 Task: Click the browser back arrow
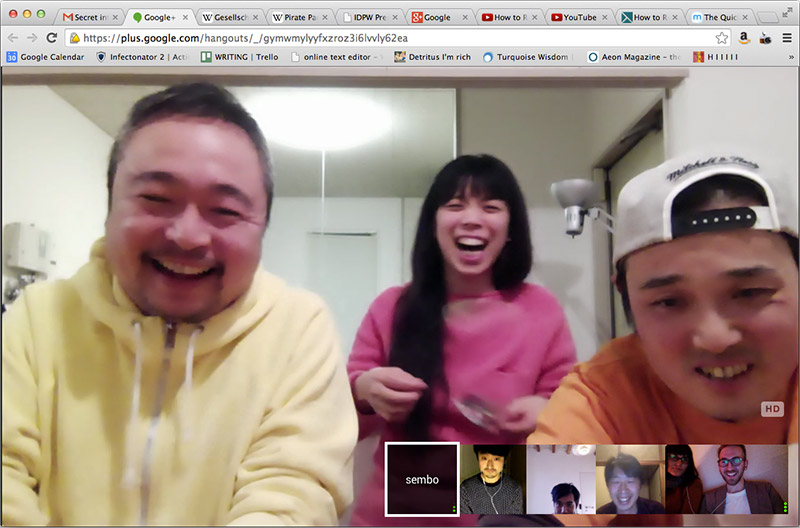coord(12,38)
